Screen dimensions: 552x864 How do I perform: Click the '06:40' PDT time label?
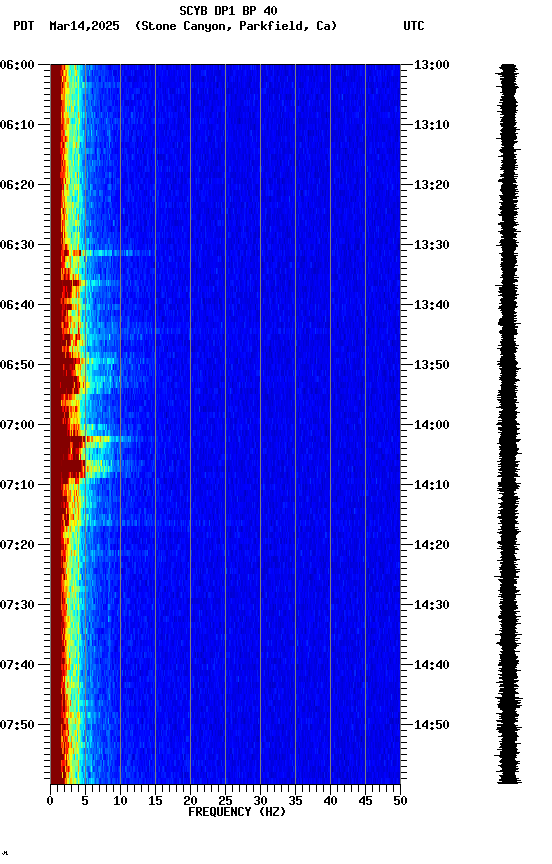tap(17, 305)
